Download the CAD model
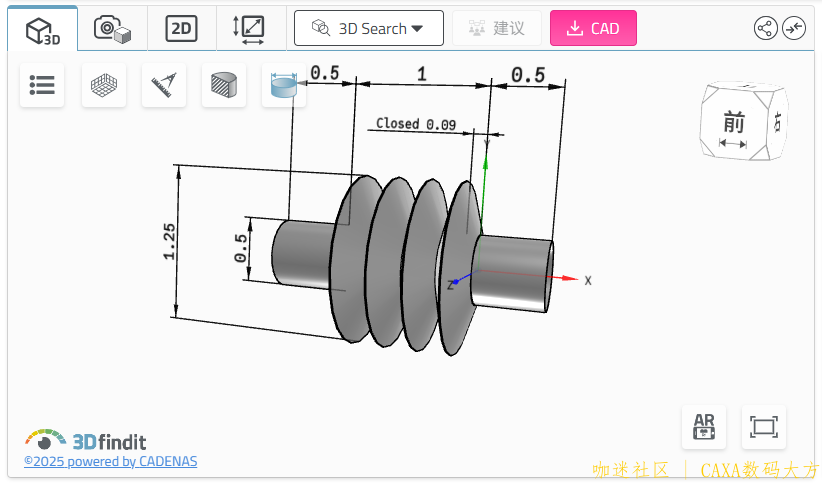The height and width of the screenshot is (485, 822). point(593,28)
